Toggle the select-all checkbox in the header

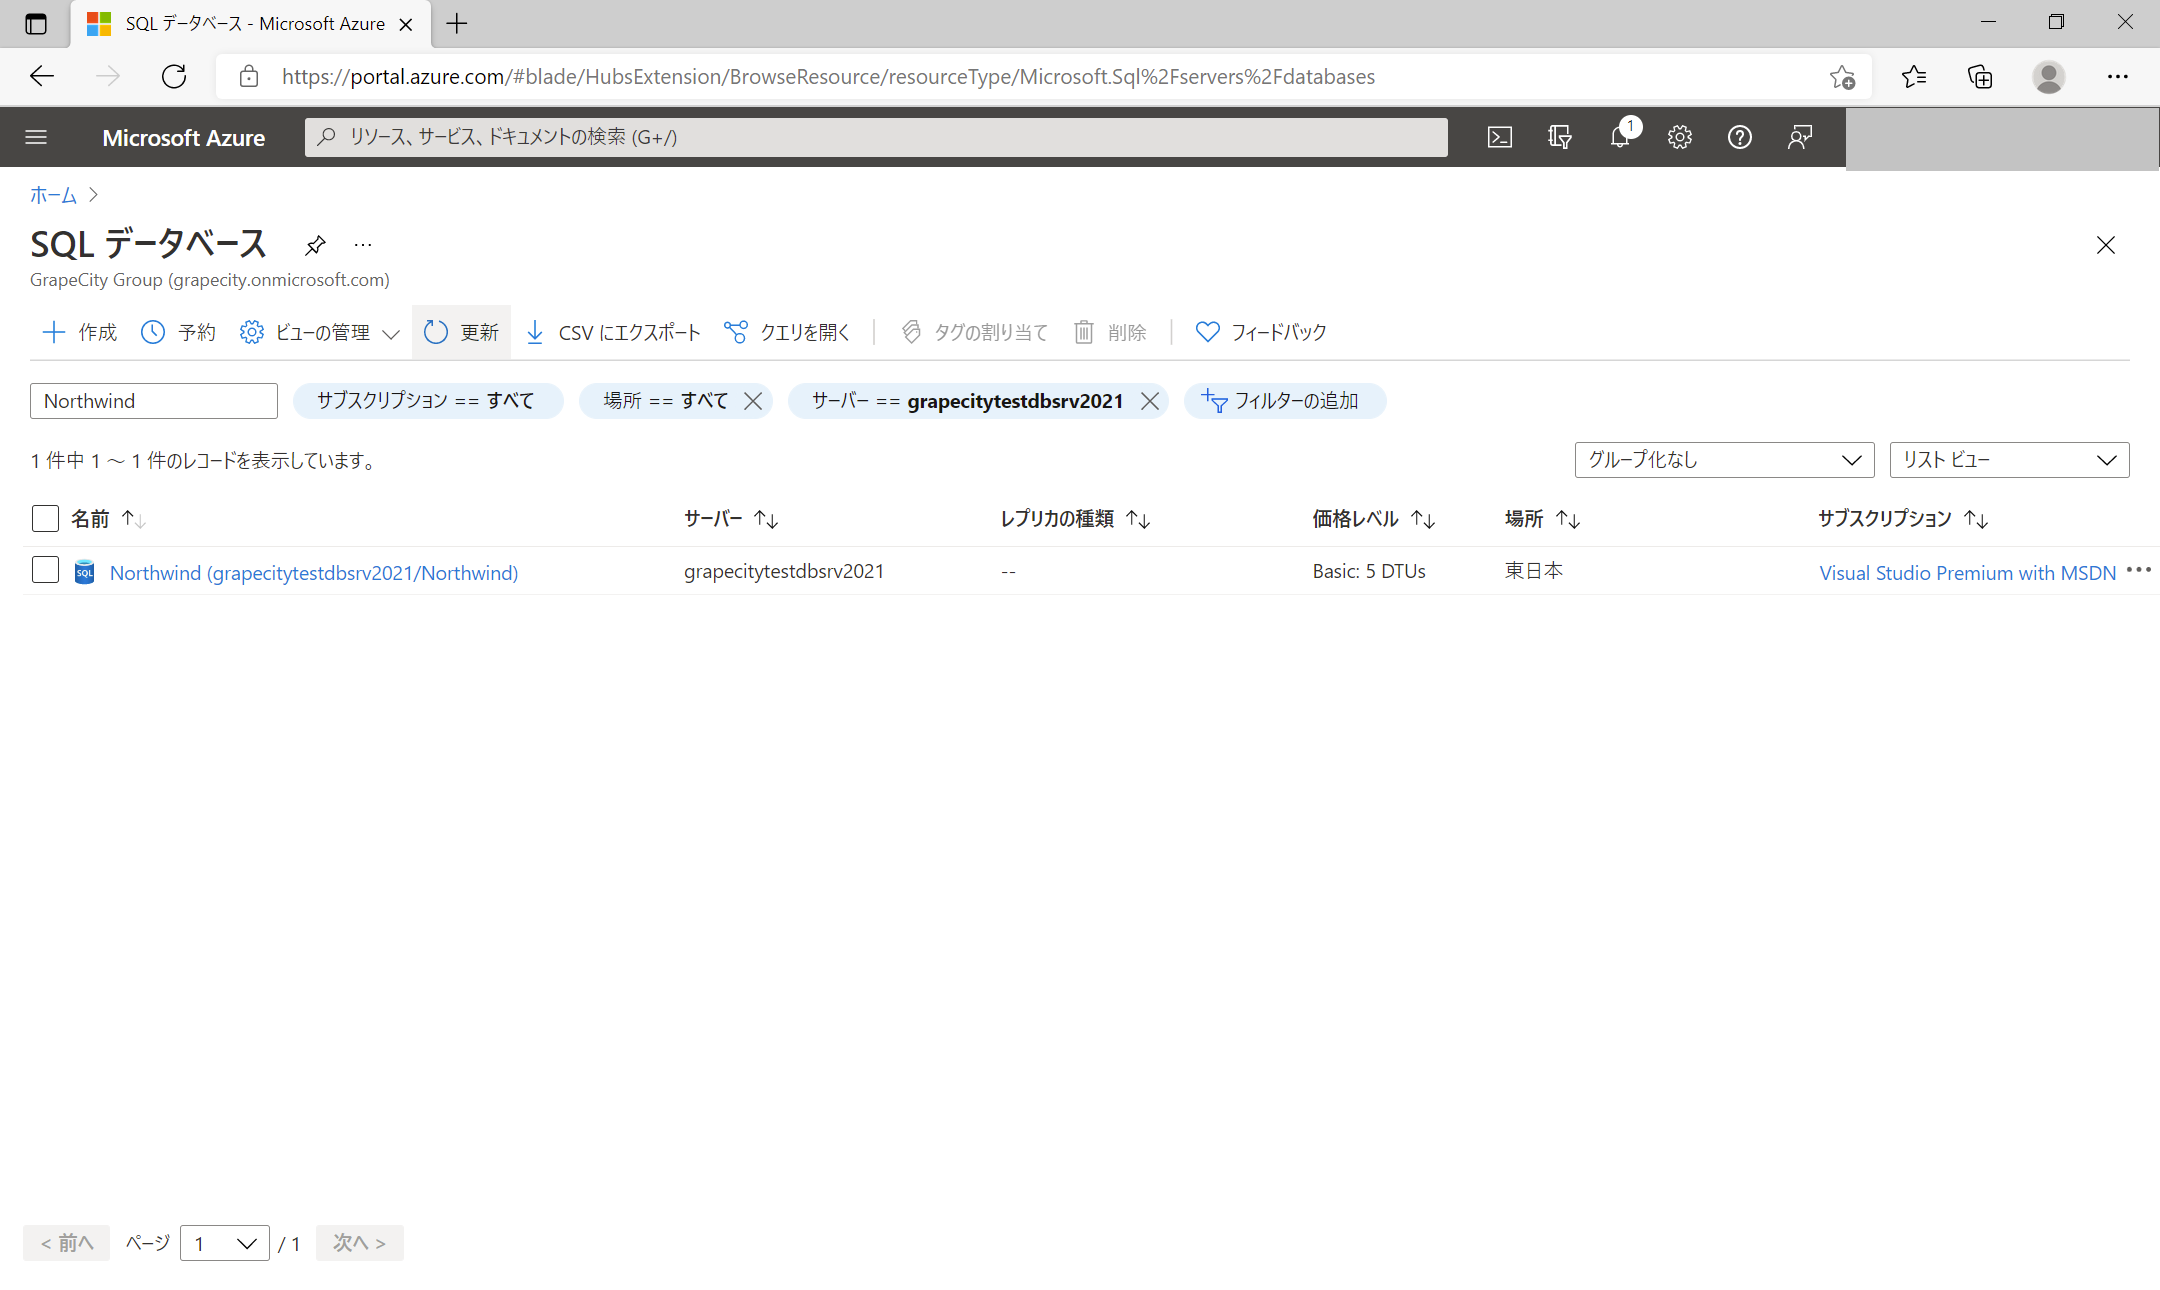(45, 518)
